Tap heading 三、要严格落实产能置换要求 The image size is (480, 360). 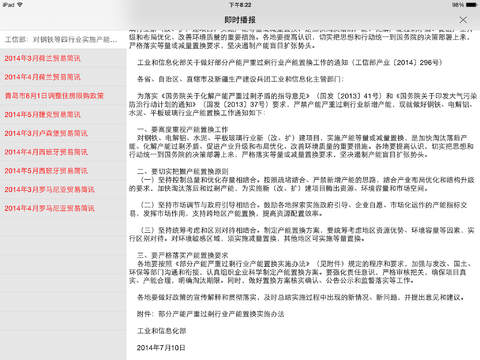pos(183,255)
